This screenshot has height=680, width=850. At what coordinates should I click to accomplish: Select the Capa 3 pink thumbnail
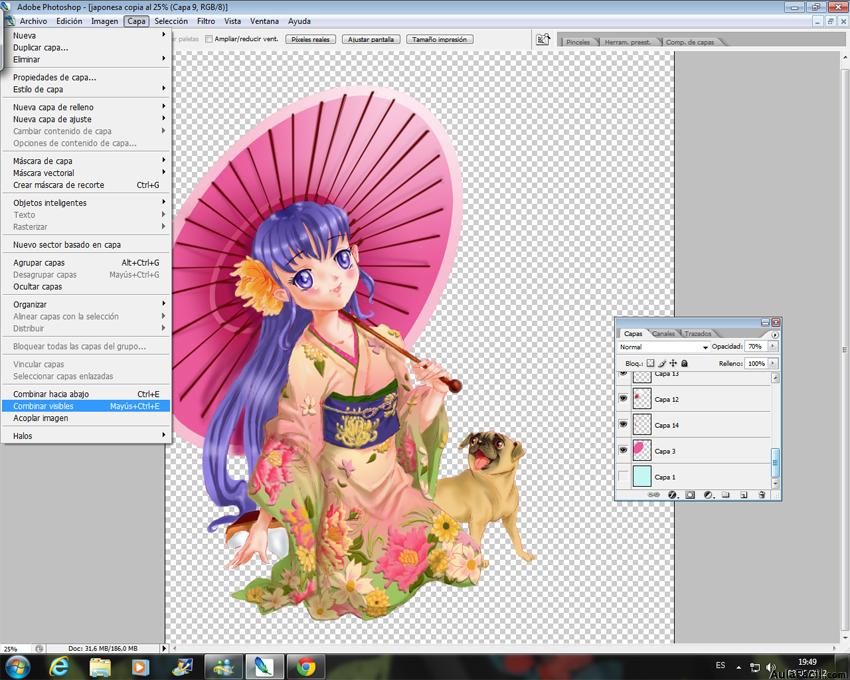point(642,450)
